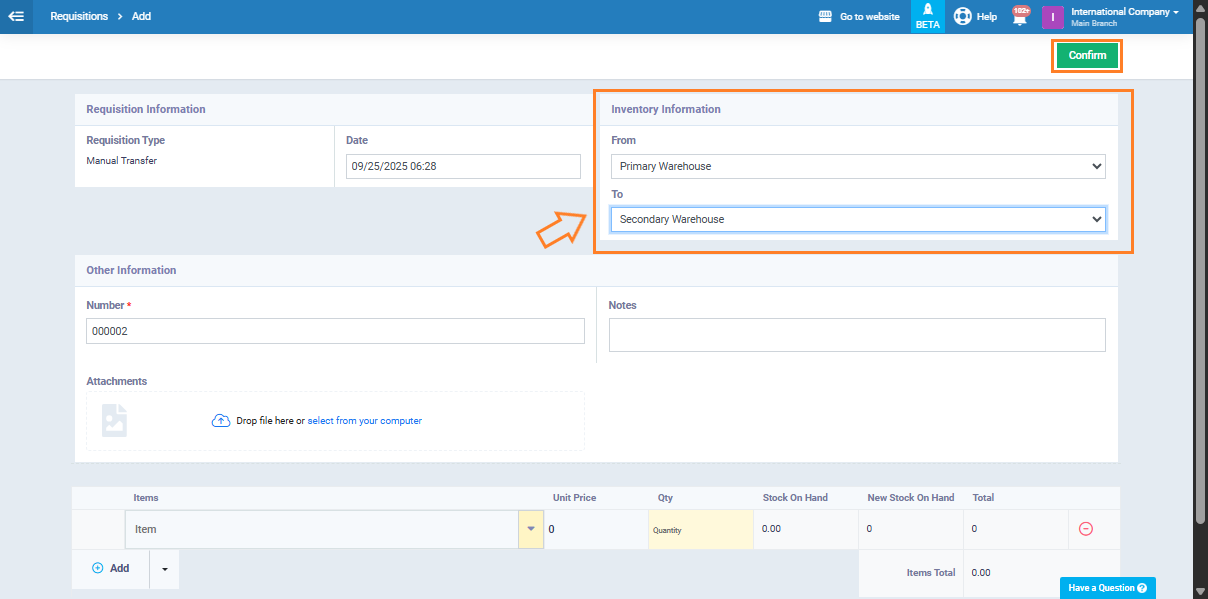Expand the To warehouse dropdown
1208x599 pixels.
coord(857,219)
